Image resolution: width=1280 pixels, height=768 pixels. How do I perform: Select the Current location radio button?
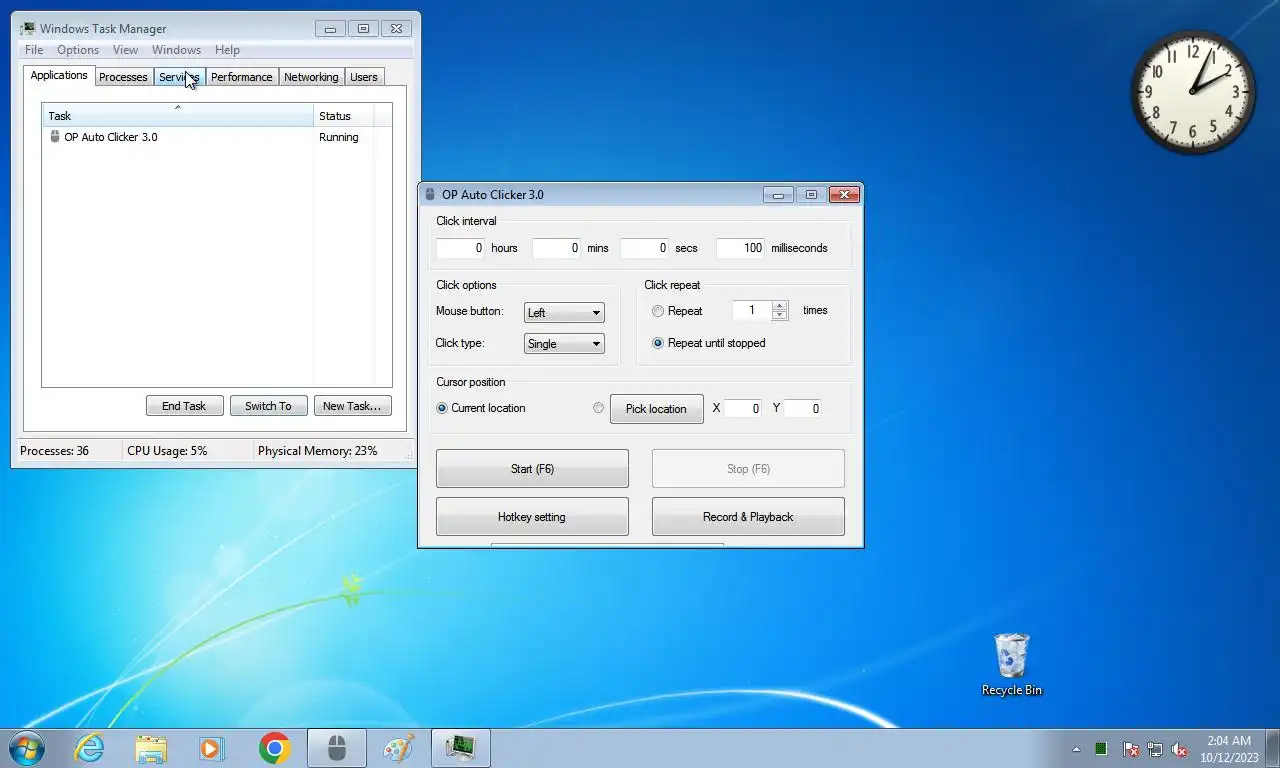click(442, 408)
